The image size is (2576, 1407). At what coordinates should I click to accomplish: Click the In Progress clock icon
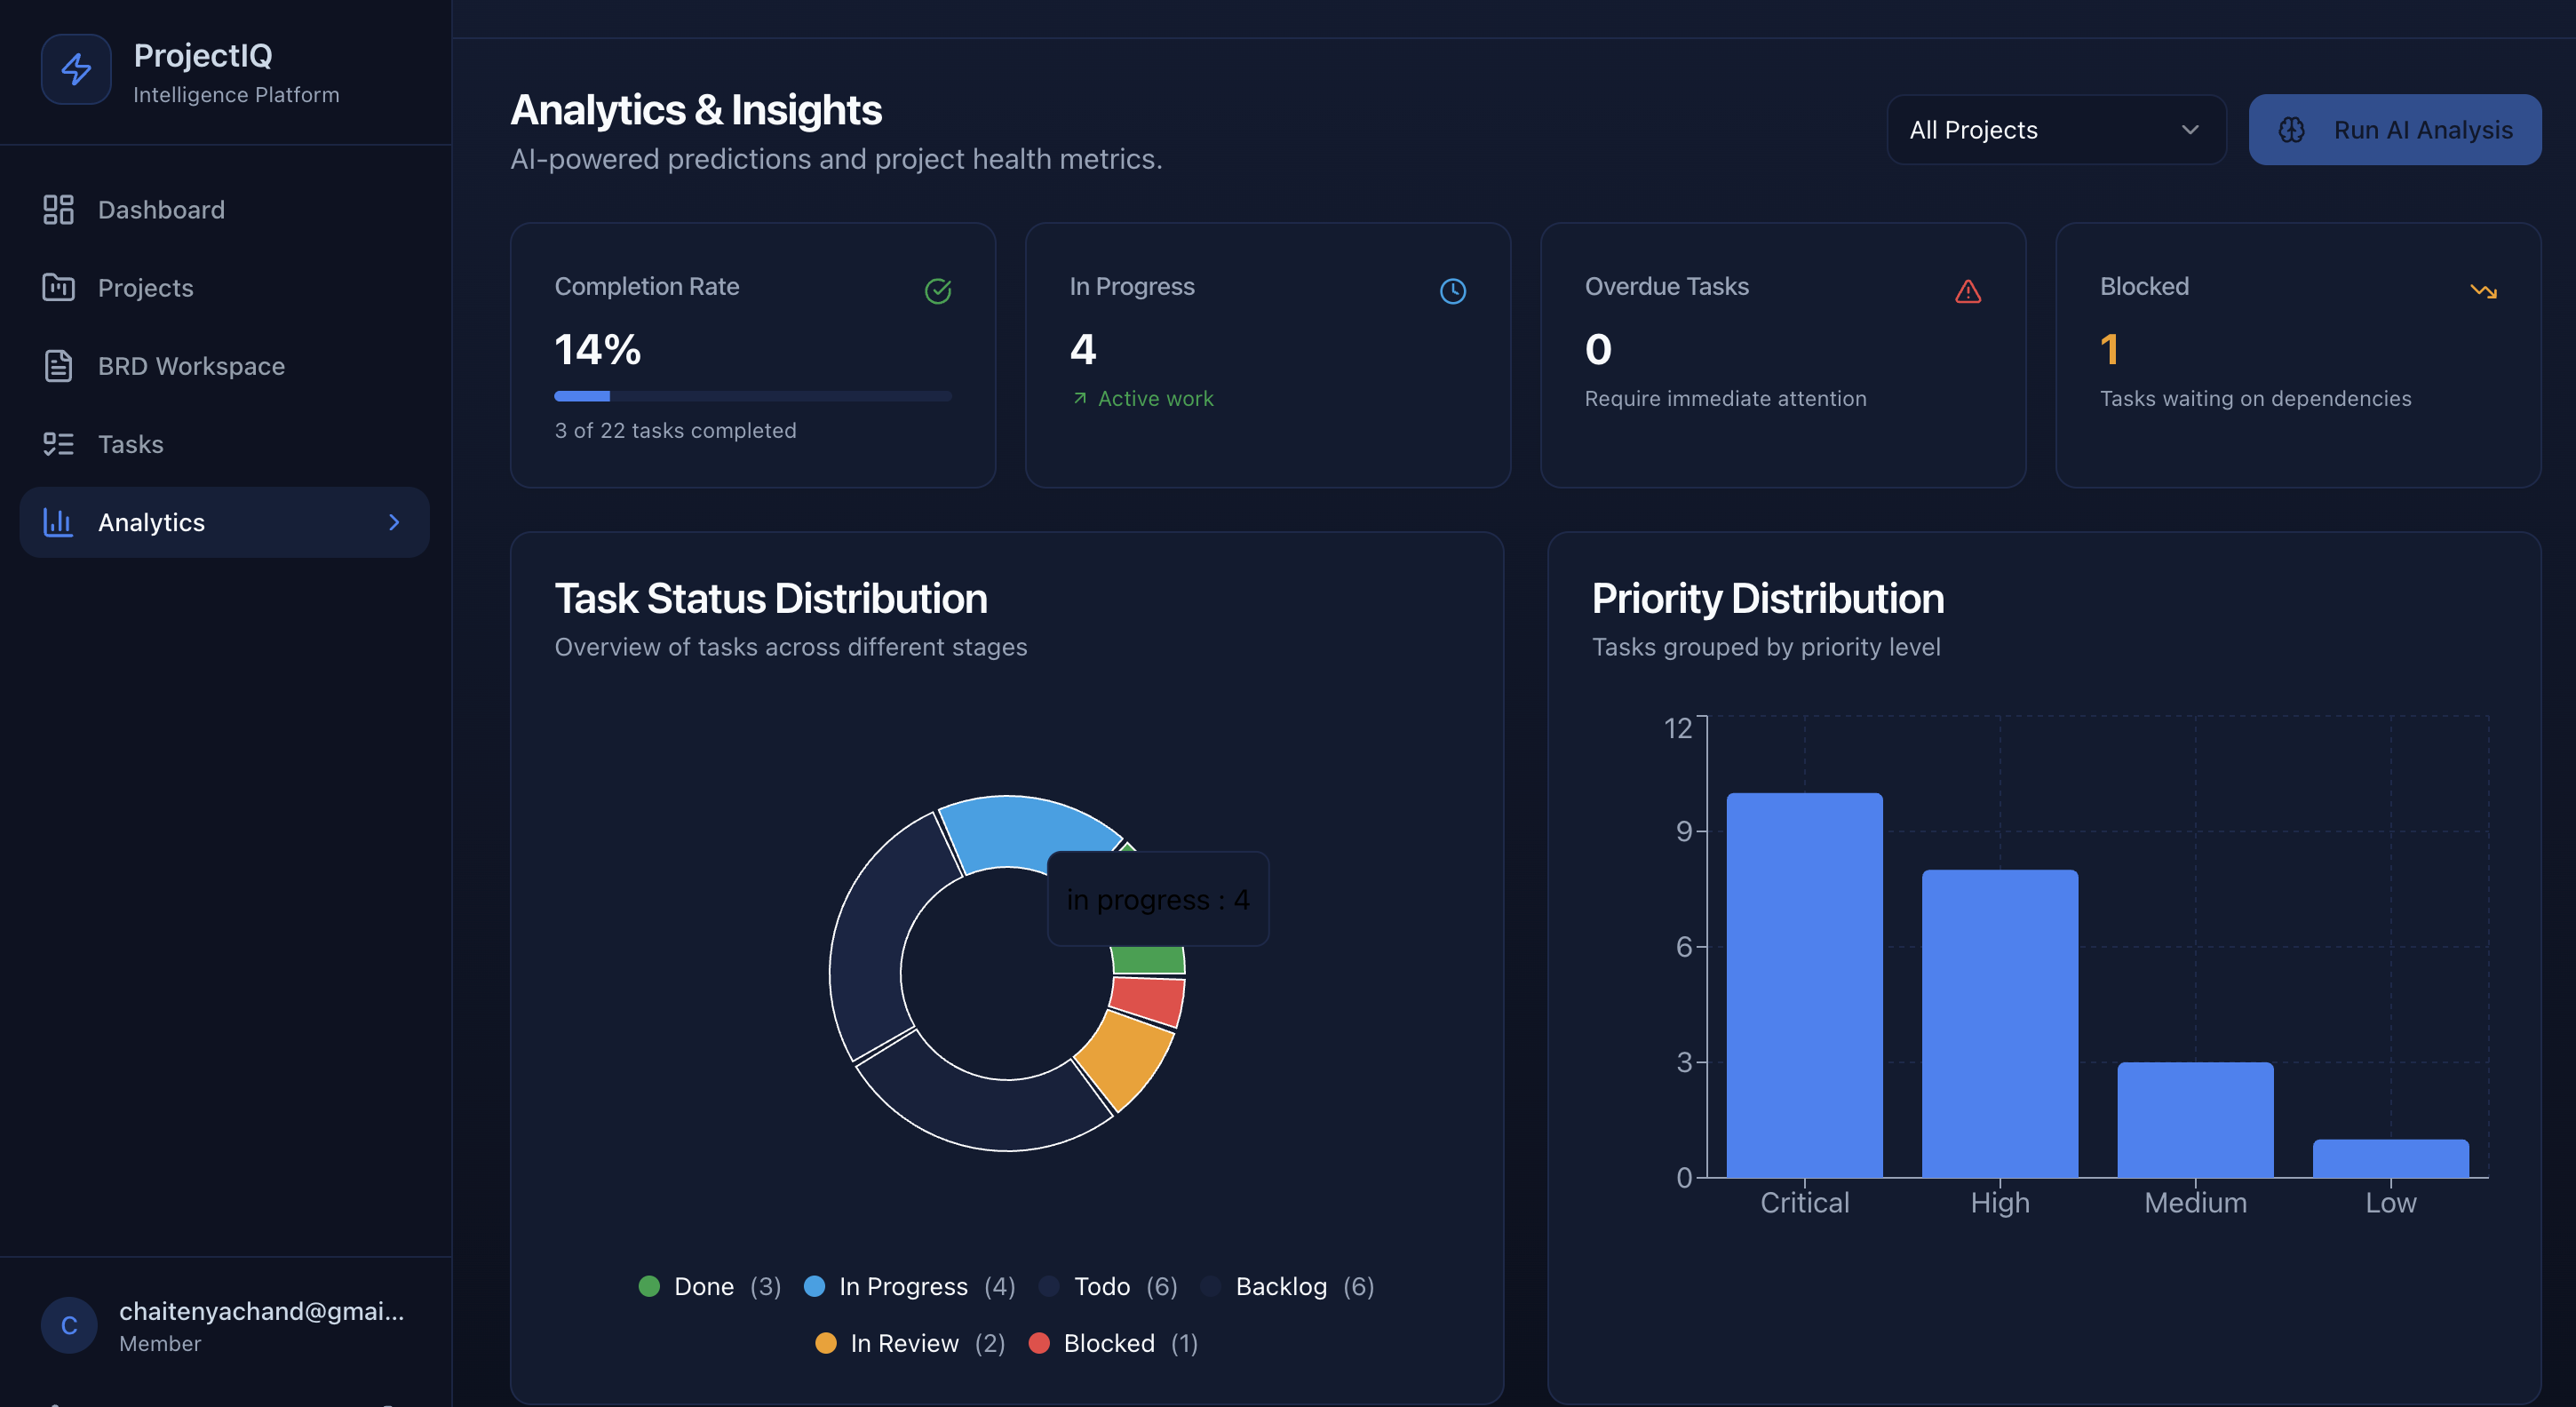click(1452, 291)
